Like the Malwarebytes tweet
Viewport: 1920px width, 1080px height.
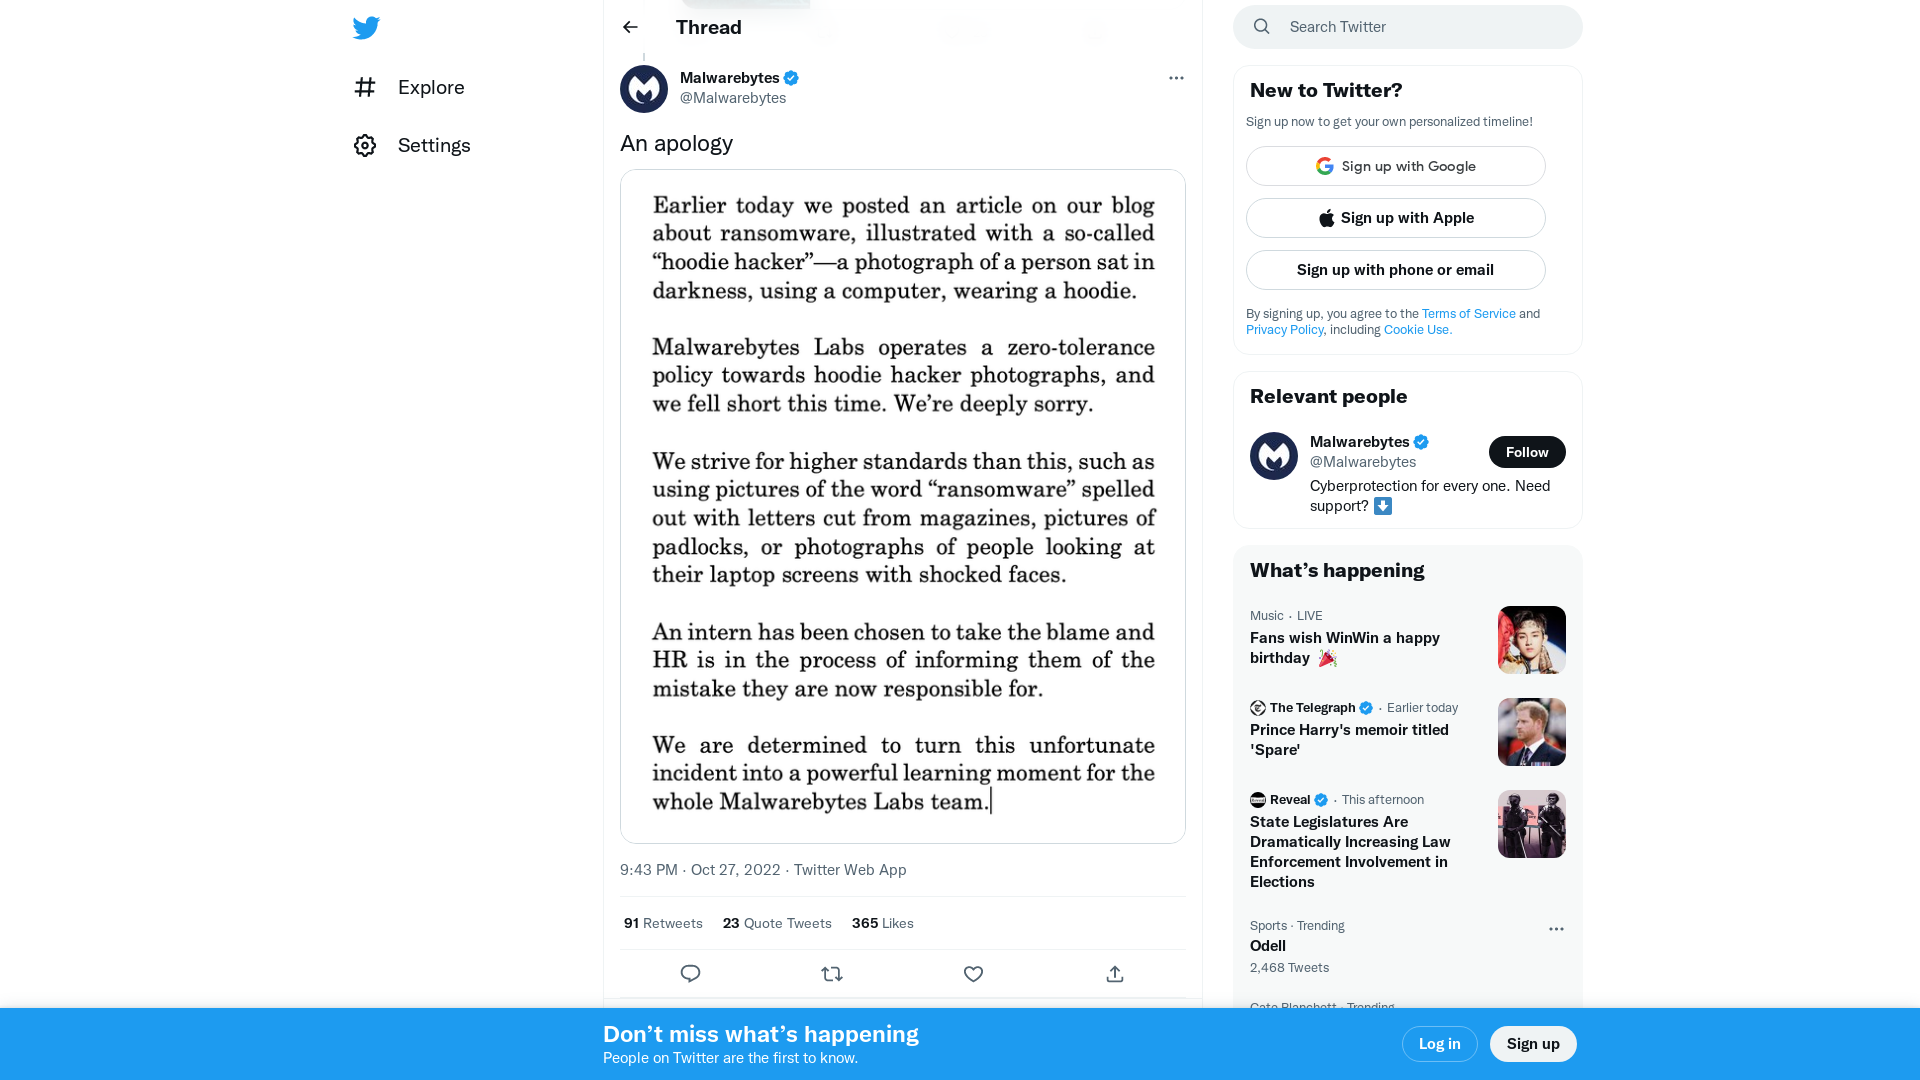point(973,973)
